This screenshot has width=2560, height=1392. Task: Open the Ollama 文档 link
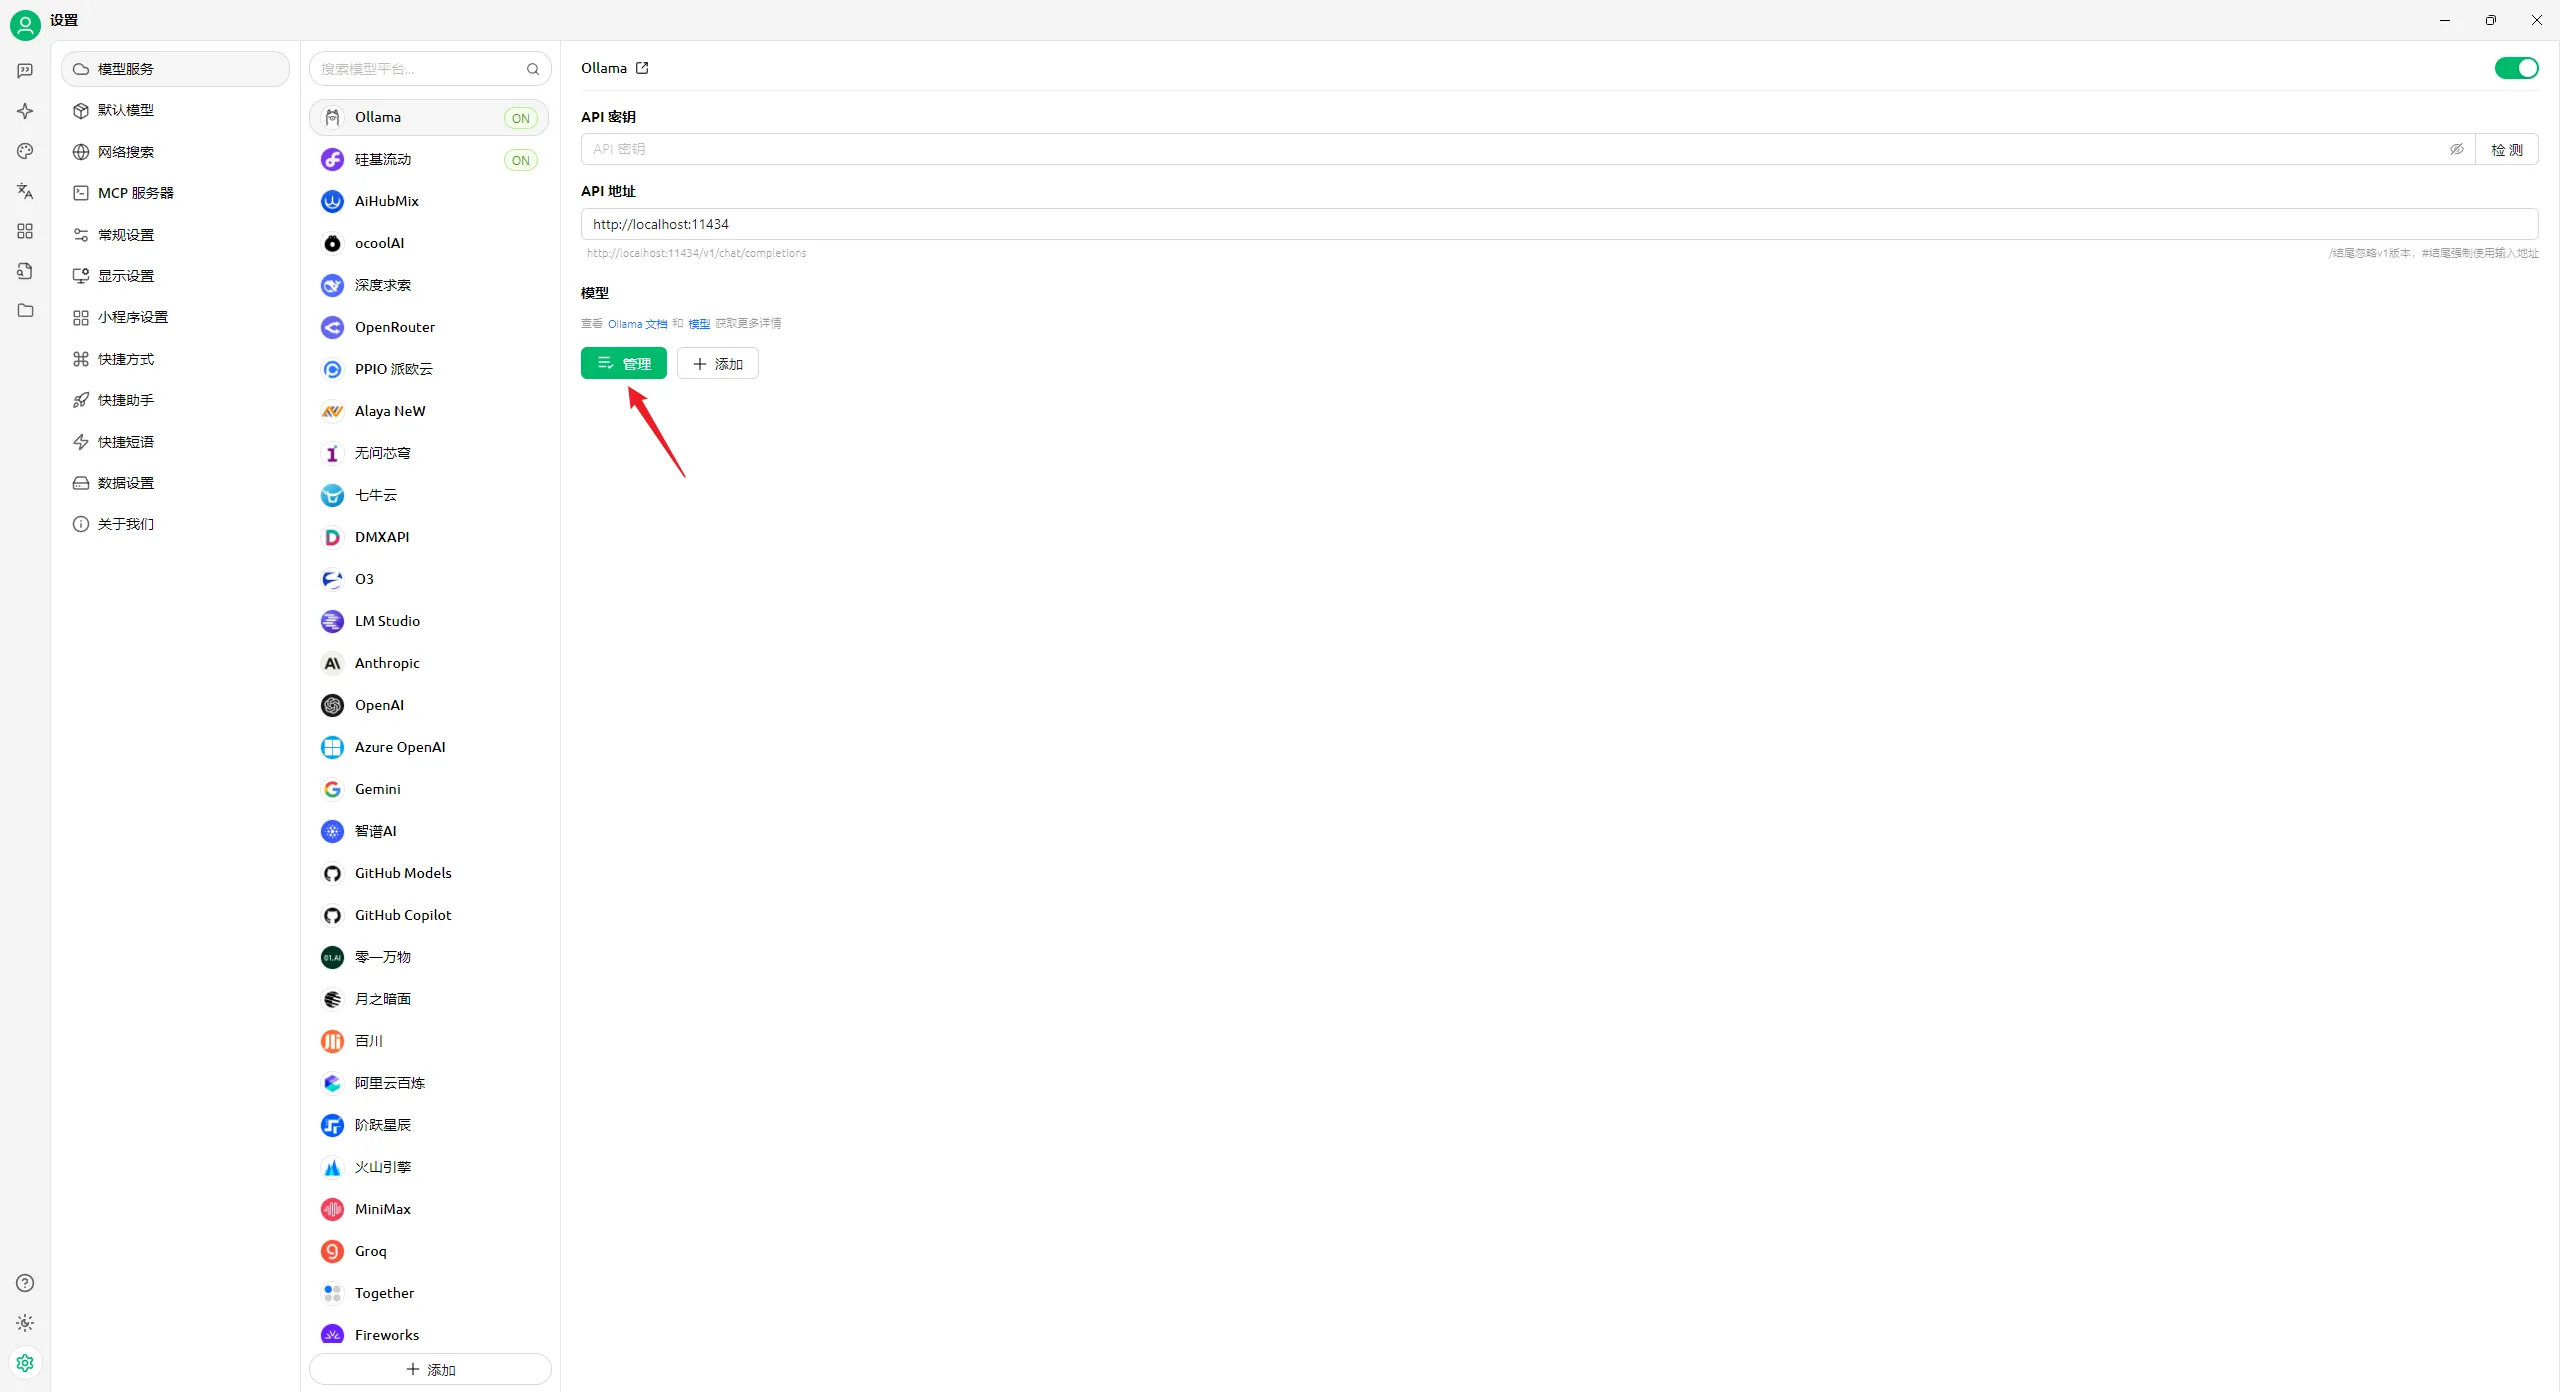[x=637, y=324]
